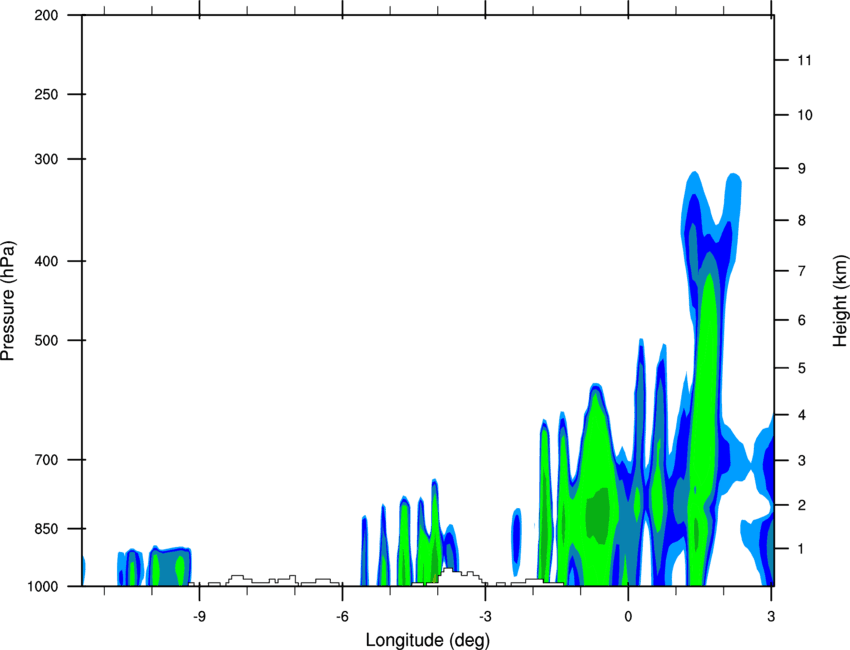Click the 500 pressure axis label
The height and width of the screenshot is (650, 850).
click(x=46, y=340)
